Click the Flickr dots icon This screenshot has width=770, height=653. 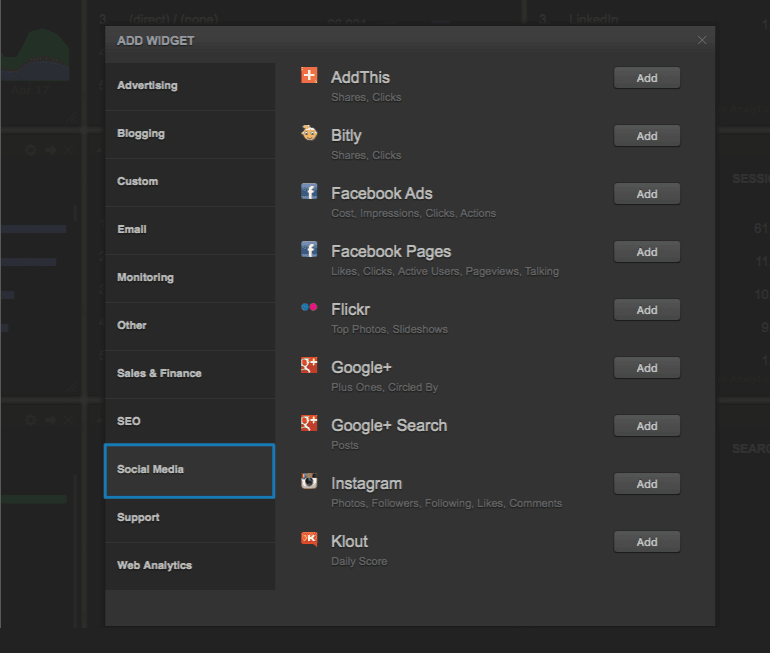[309, 307]
